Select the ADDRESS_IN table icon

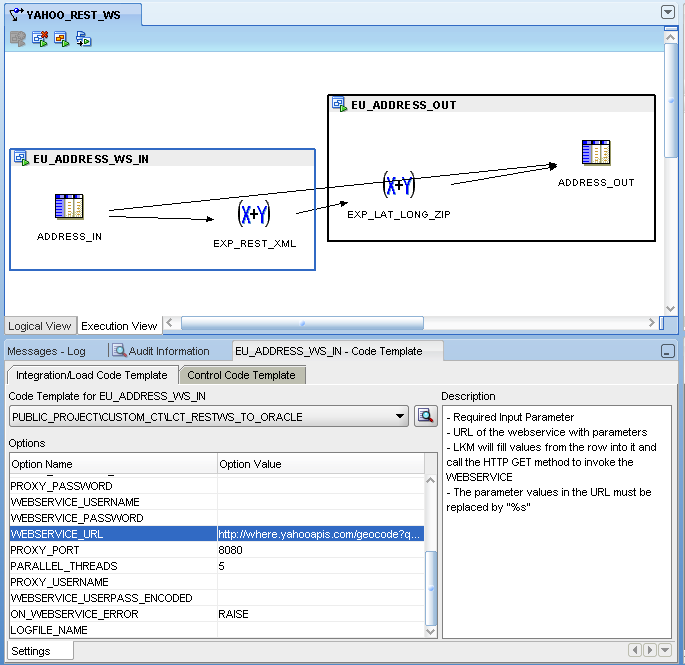69,206
